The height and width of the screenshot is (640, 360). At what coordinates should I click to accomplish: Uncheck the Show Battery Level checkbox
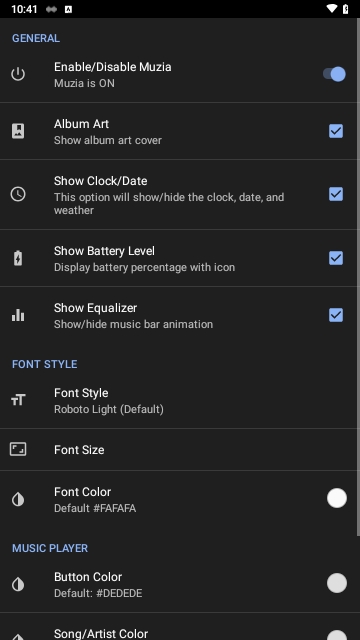(x=336, y=258)
